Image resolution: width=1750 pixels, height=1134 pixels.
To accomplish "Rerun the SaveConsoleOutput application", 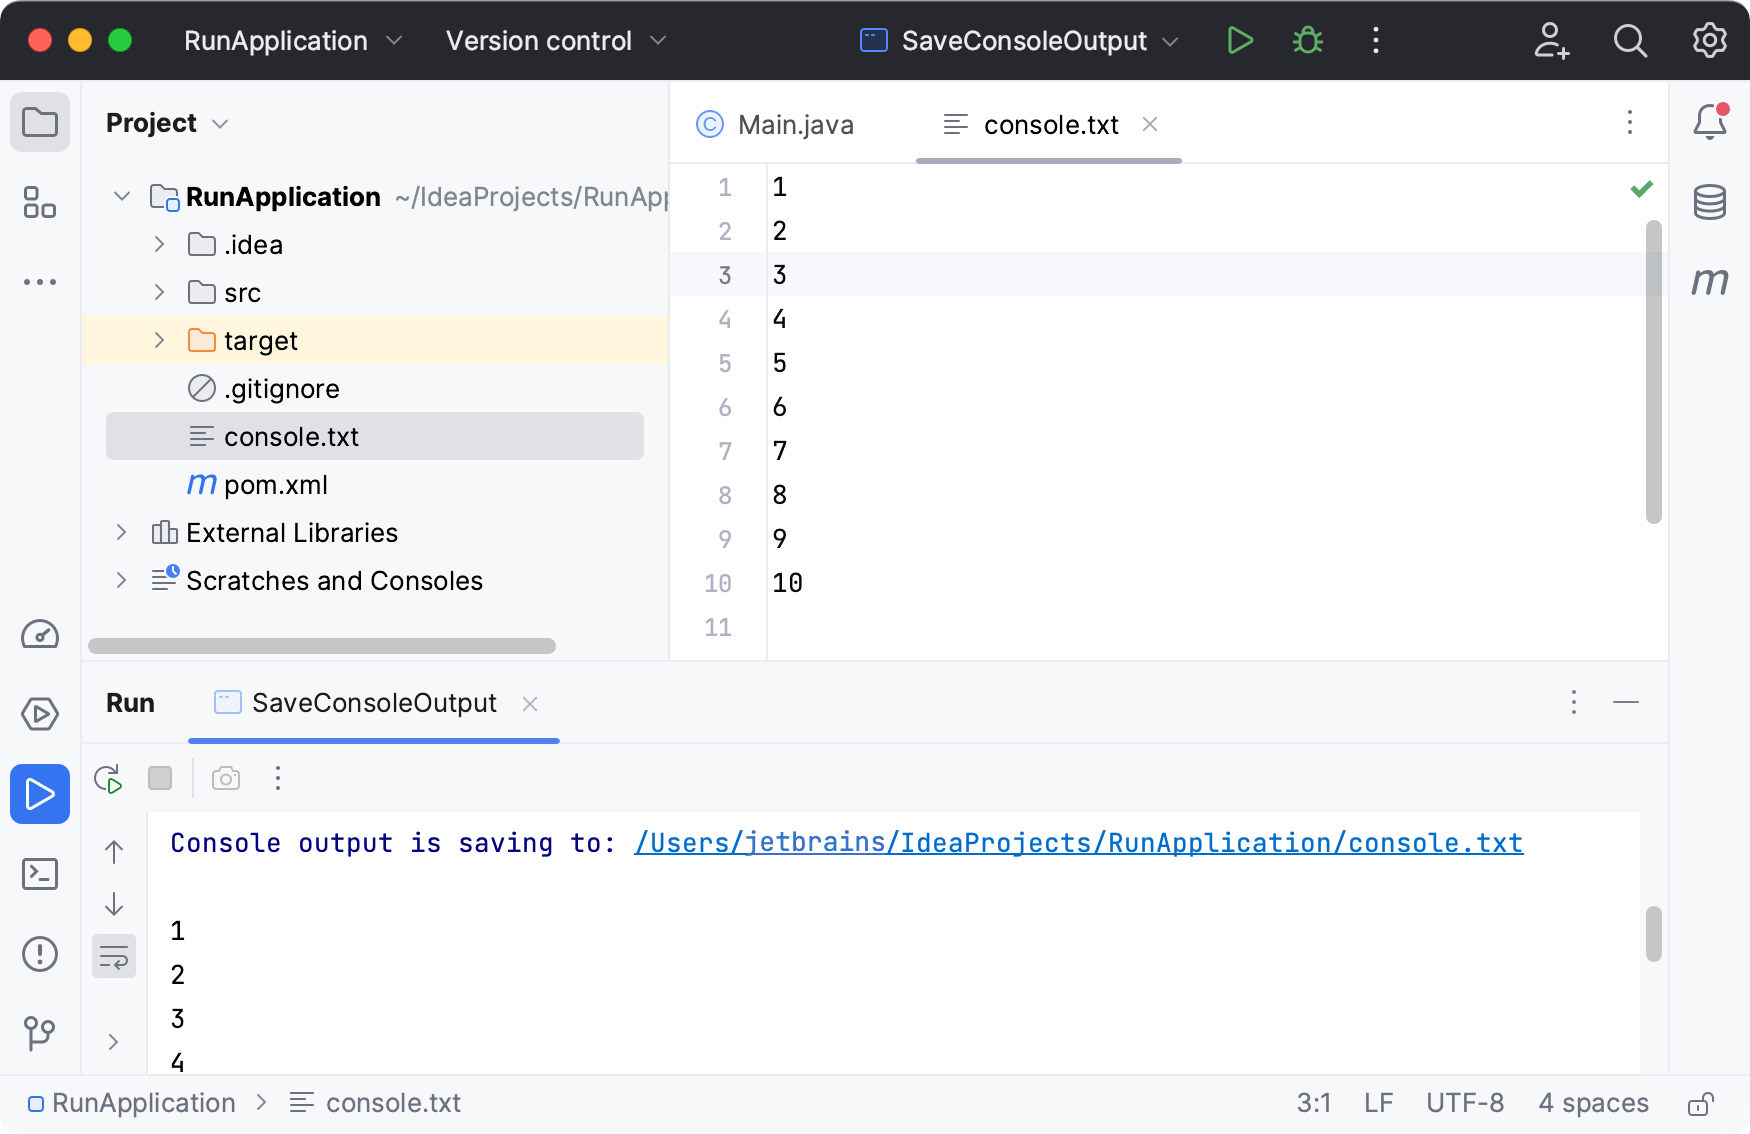I will [107, 778].
